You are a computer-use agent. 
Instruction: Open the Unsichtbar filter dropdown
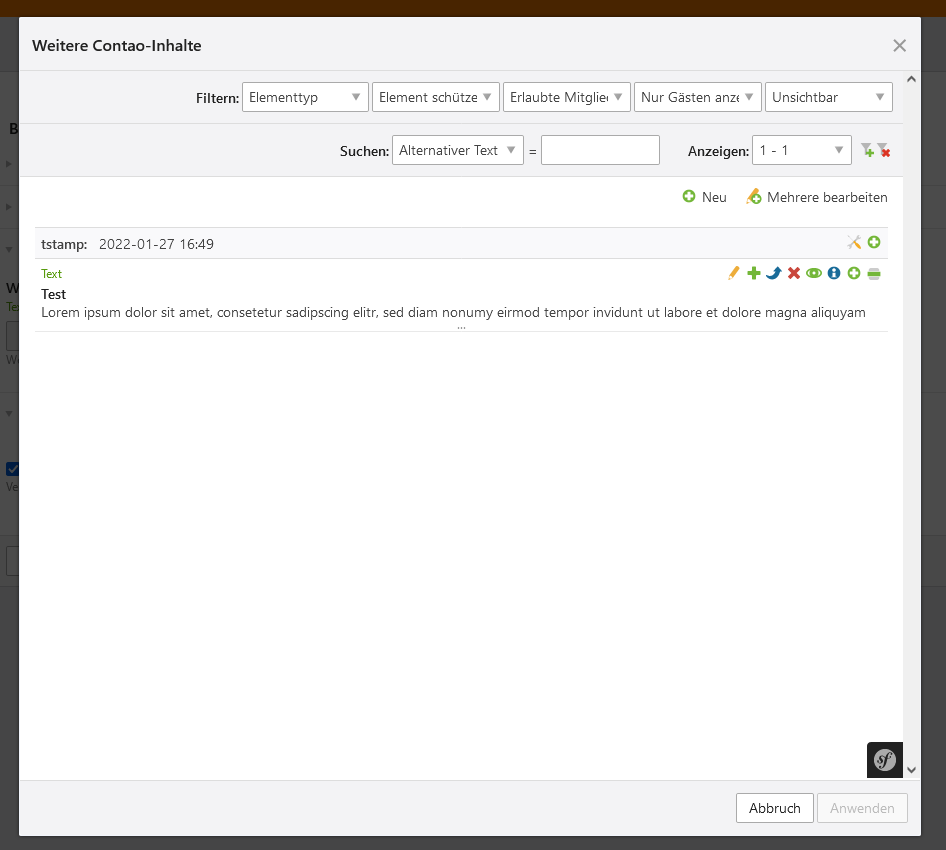(x=828, y=97)
